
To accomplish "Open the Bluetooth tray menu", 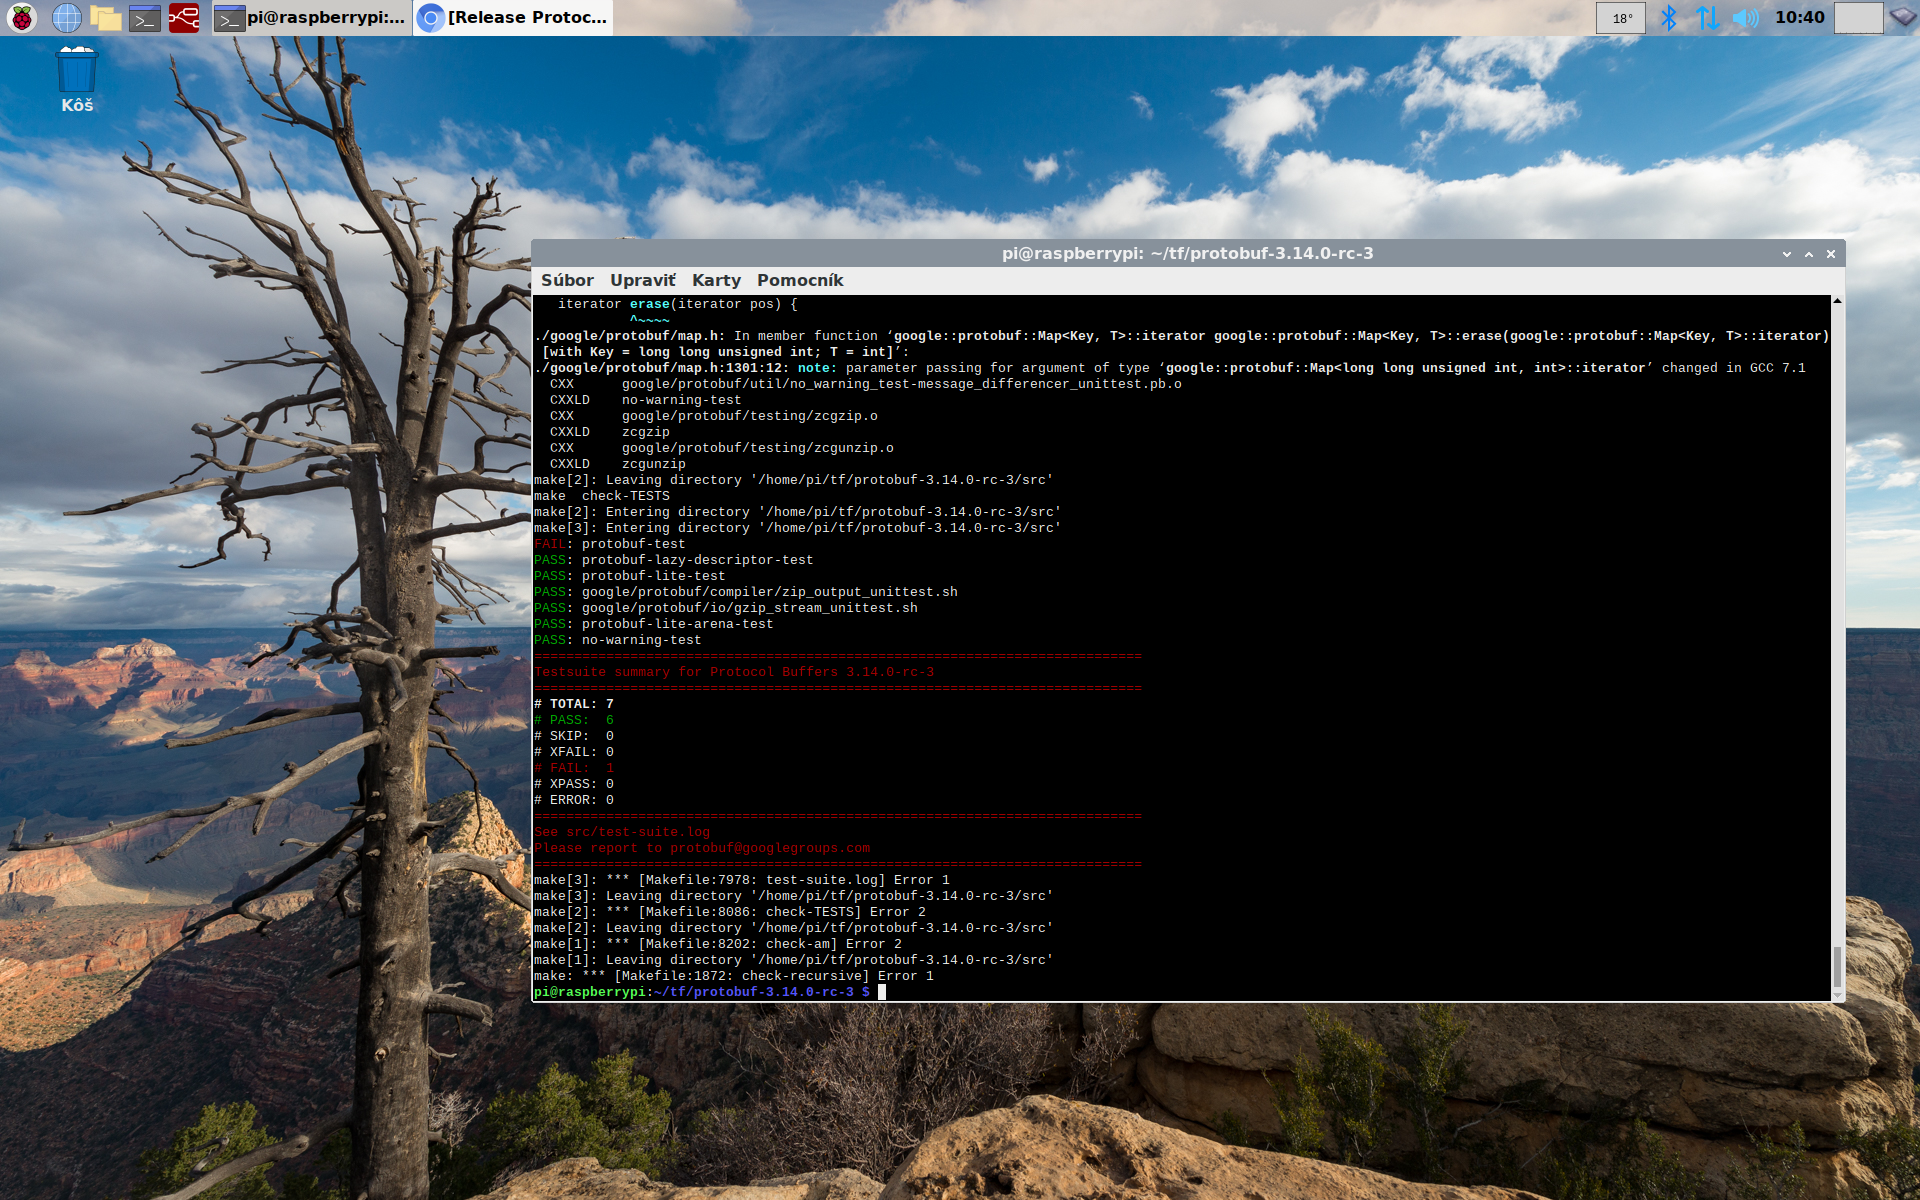I will [1668, 17].
